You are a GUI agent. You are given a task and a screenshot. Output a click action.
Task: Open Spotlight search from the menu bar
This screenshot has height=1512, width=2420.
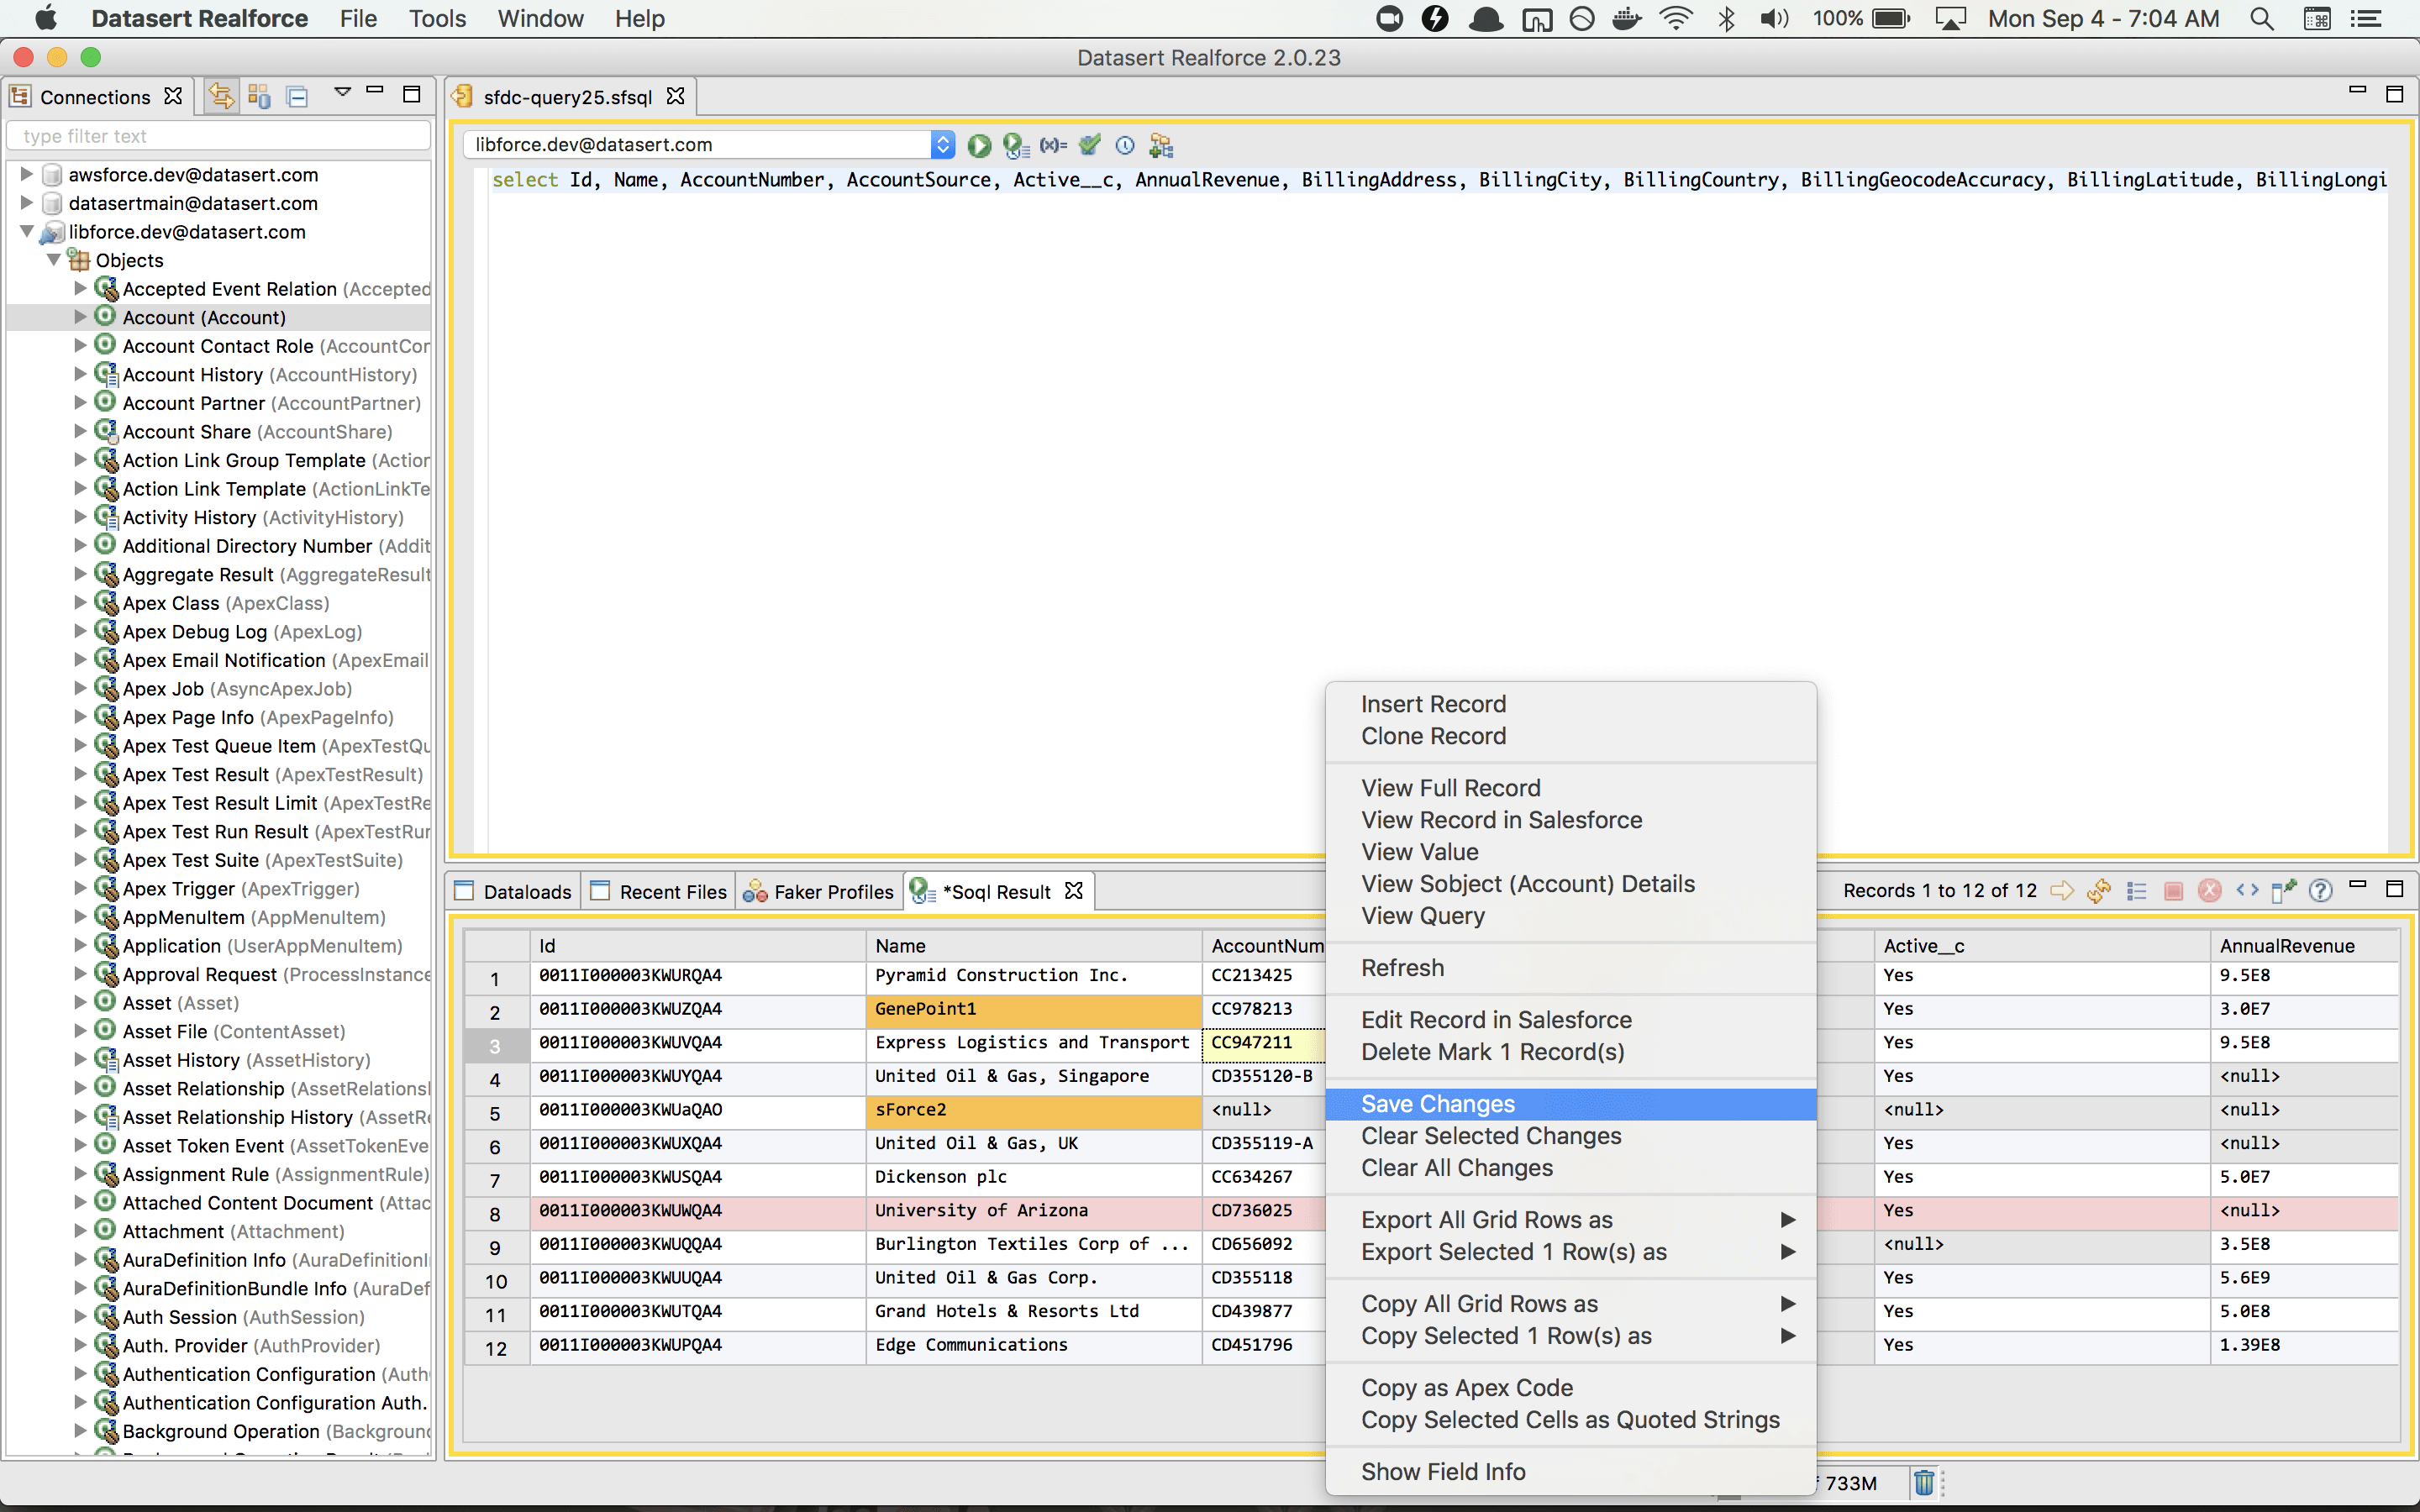point(2261,18)
